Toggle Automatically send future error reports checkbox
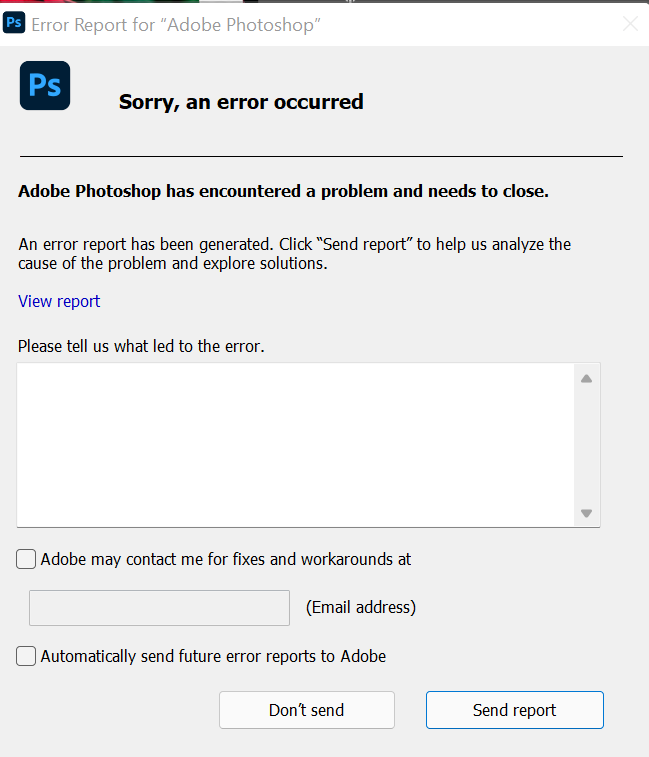The height and width of the screenshot is (757, 649). [x=27, y=657]
